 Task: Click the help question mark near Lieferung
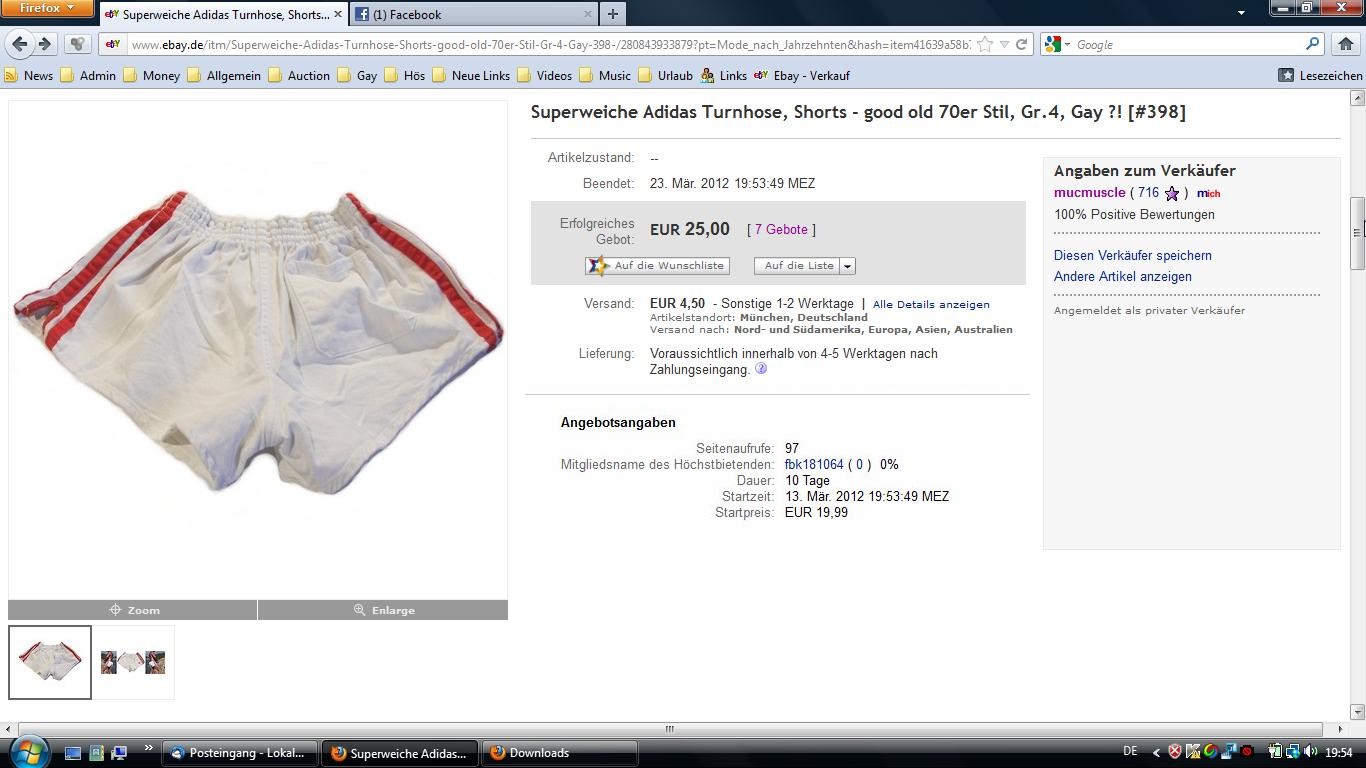761,369
